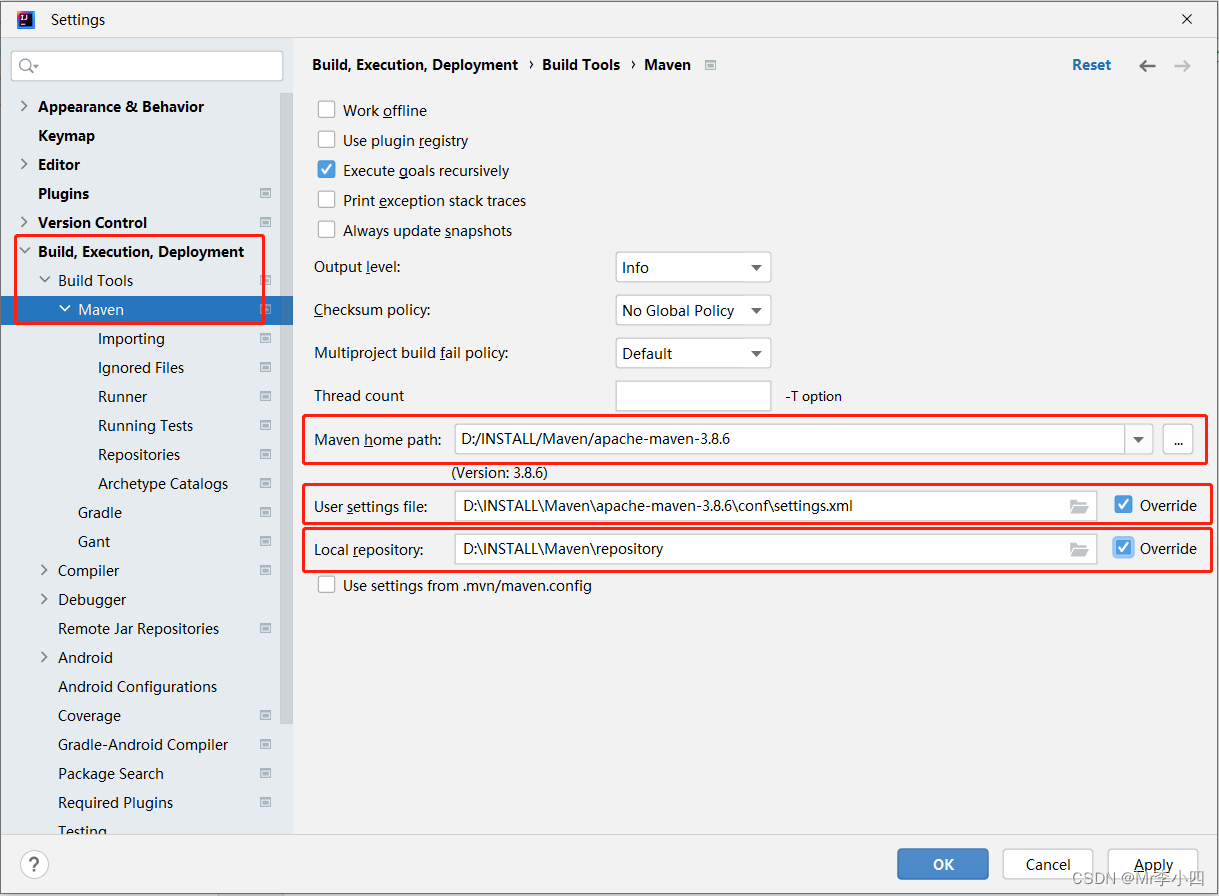Enable the Work offline checkbox
This screenshot has height=896, width=1219.
[326, 110]
